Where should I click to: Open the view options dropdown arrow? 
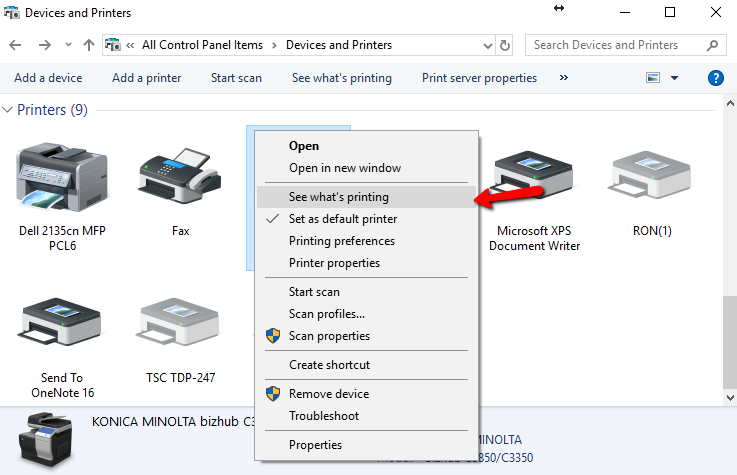point(674,78)
